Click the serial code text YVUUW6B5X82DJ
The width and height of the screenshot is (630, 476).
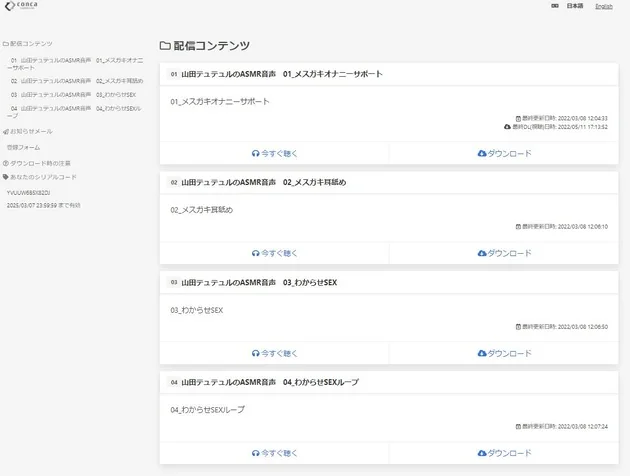tap(28, 193)
